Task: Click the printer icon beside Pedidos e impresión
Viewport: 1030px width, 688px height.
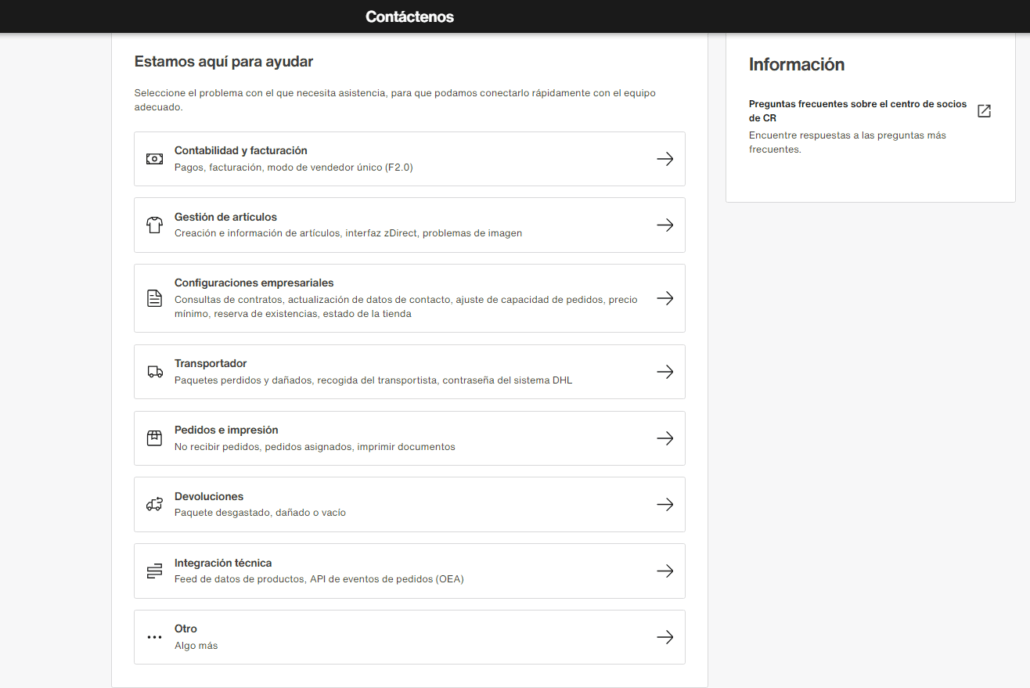Action: [154, 437]
